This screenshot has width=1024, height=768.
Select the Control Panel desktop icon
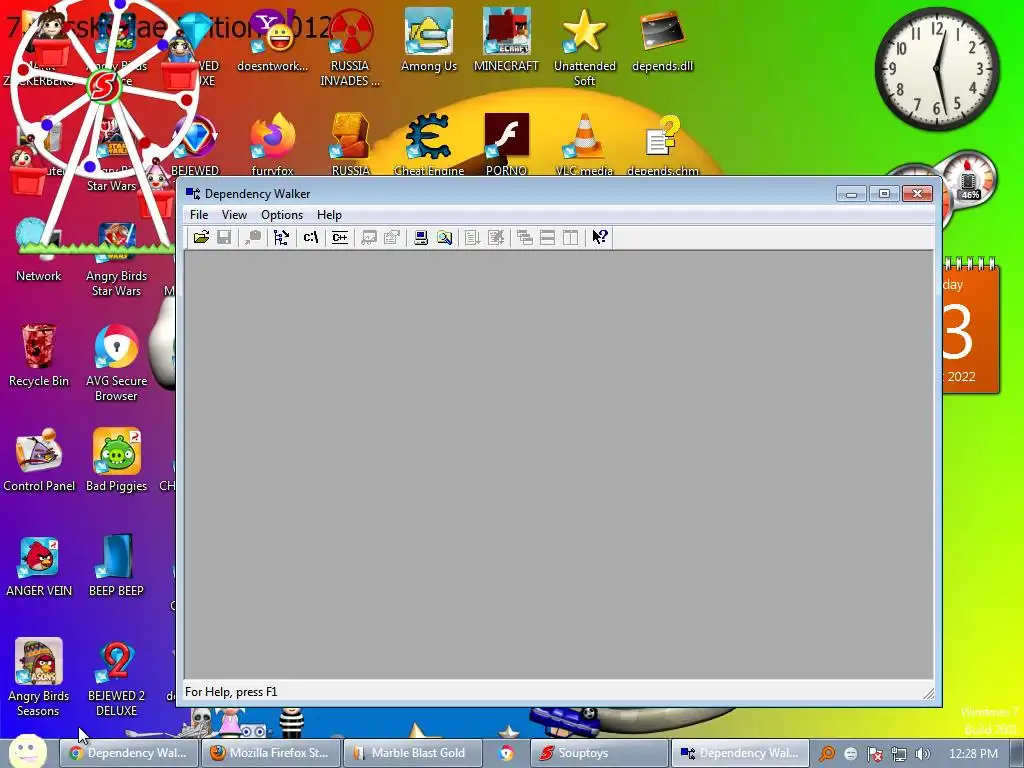coord(39,460)
